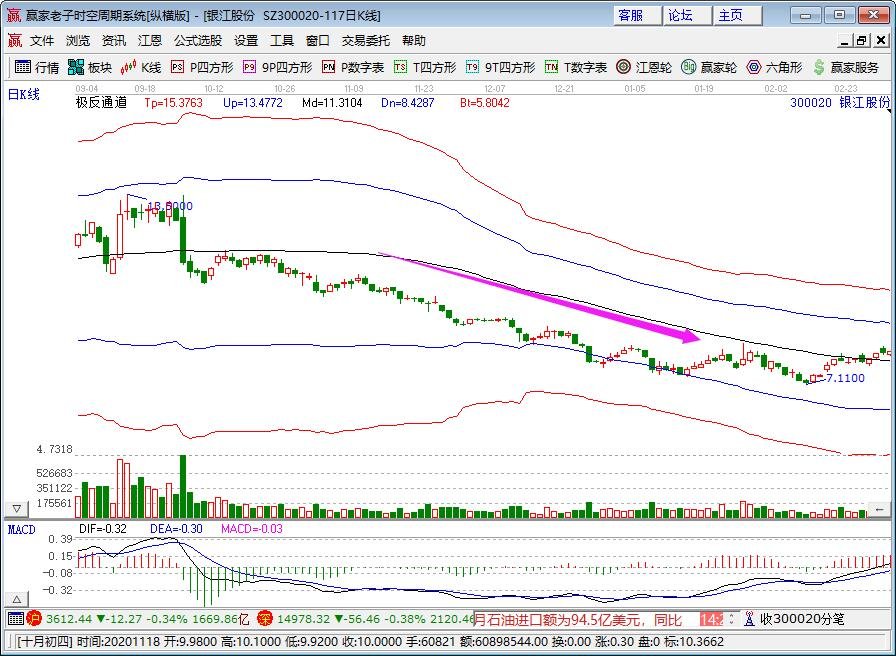Image resolution: width=896 pixels, height=656 pixels.
Task: Open the 江恩轮 Gann wheel tool
Action: tap(643, 67)
